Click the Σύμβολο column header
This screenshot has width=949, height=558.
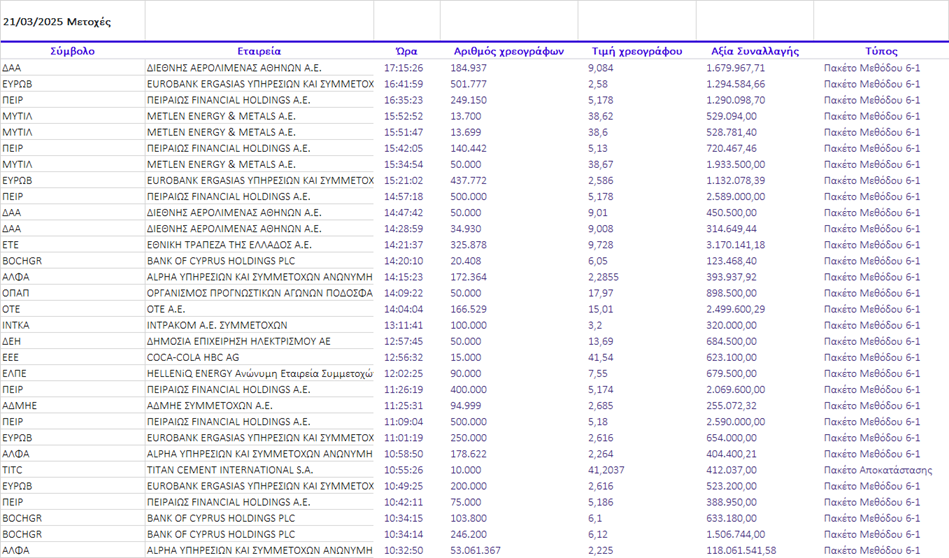tap(73, 51)
